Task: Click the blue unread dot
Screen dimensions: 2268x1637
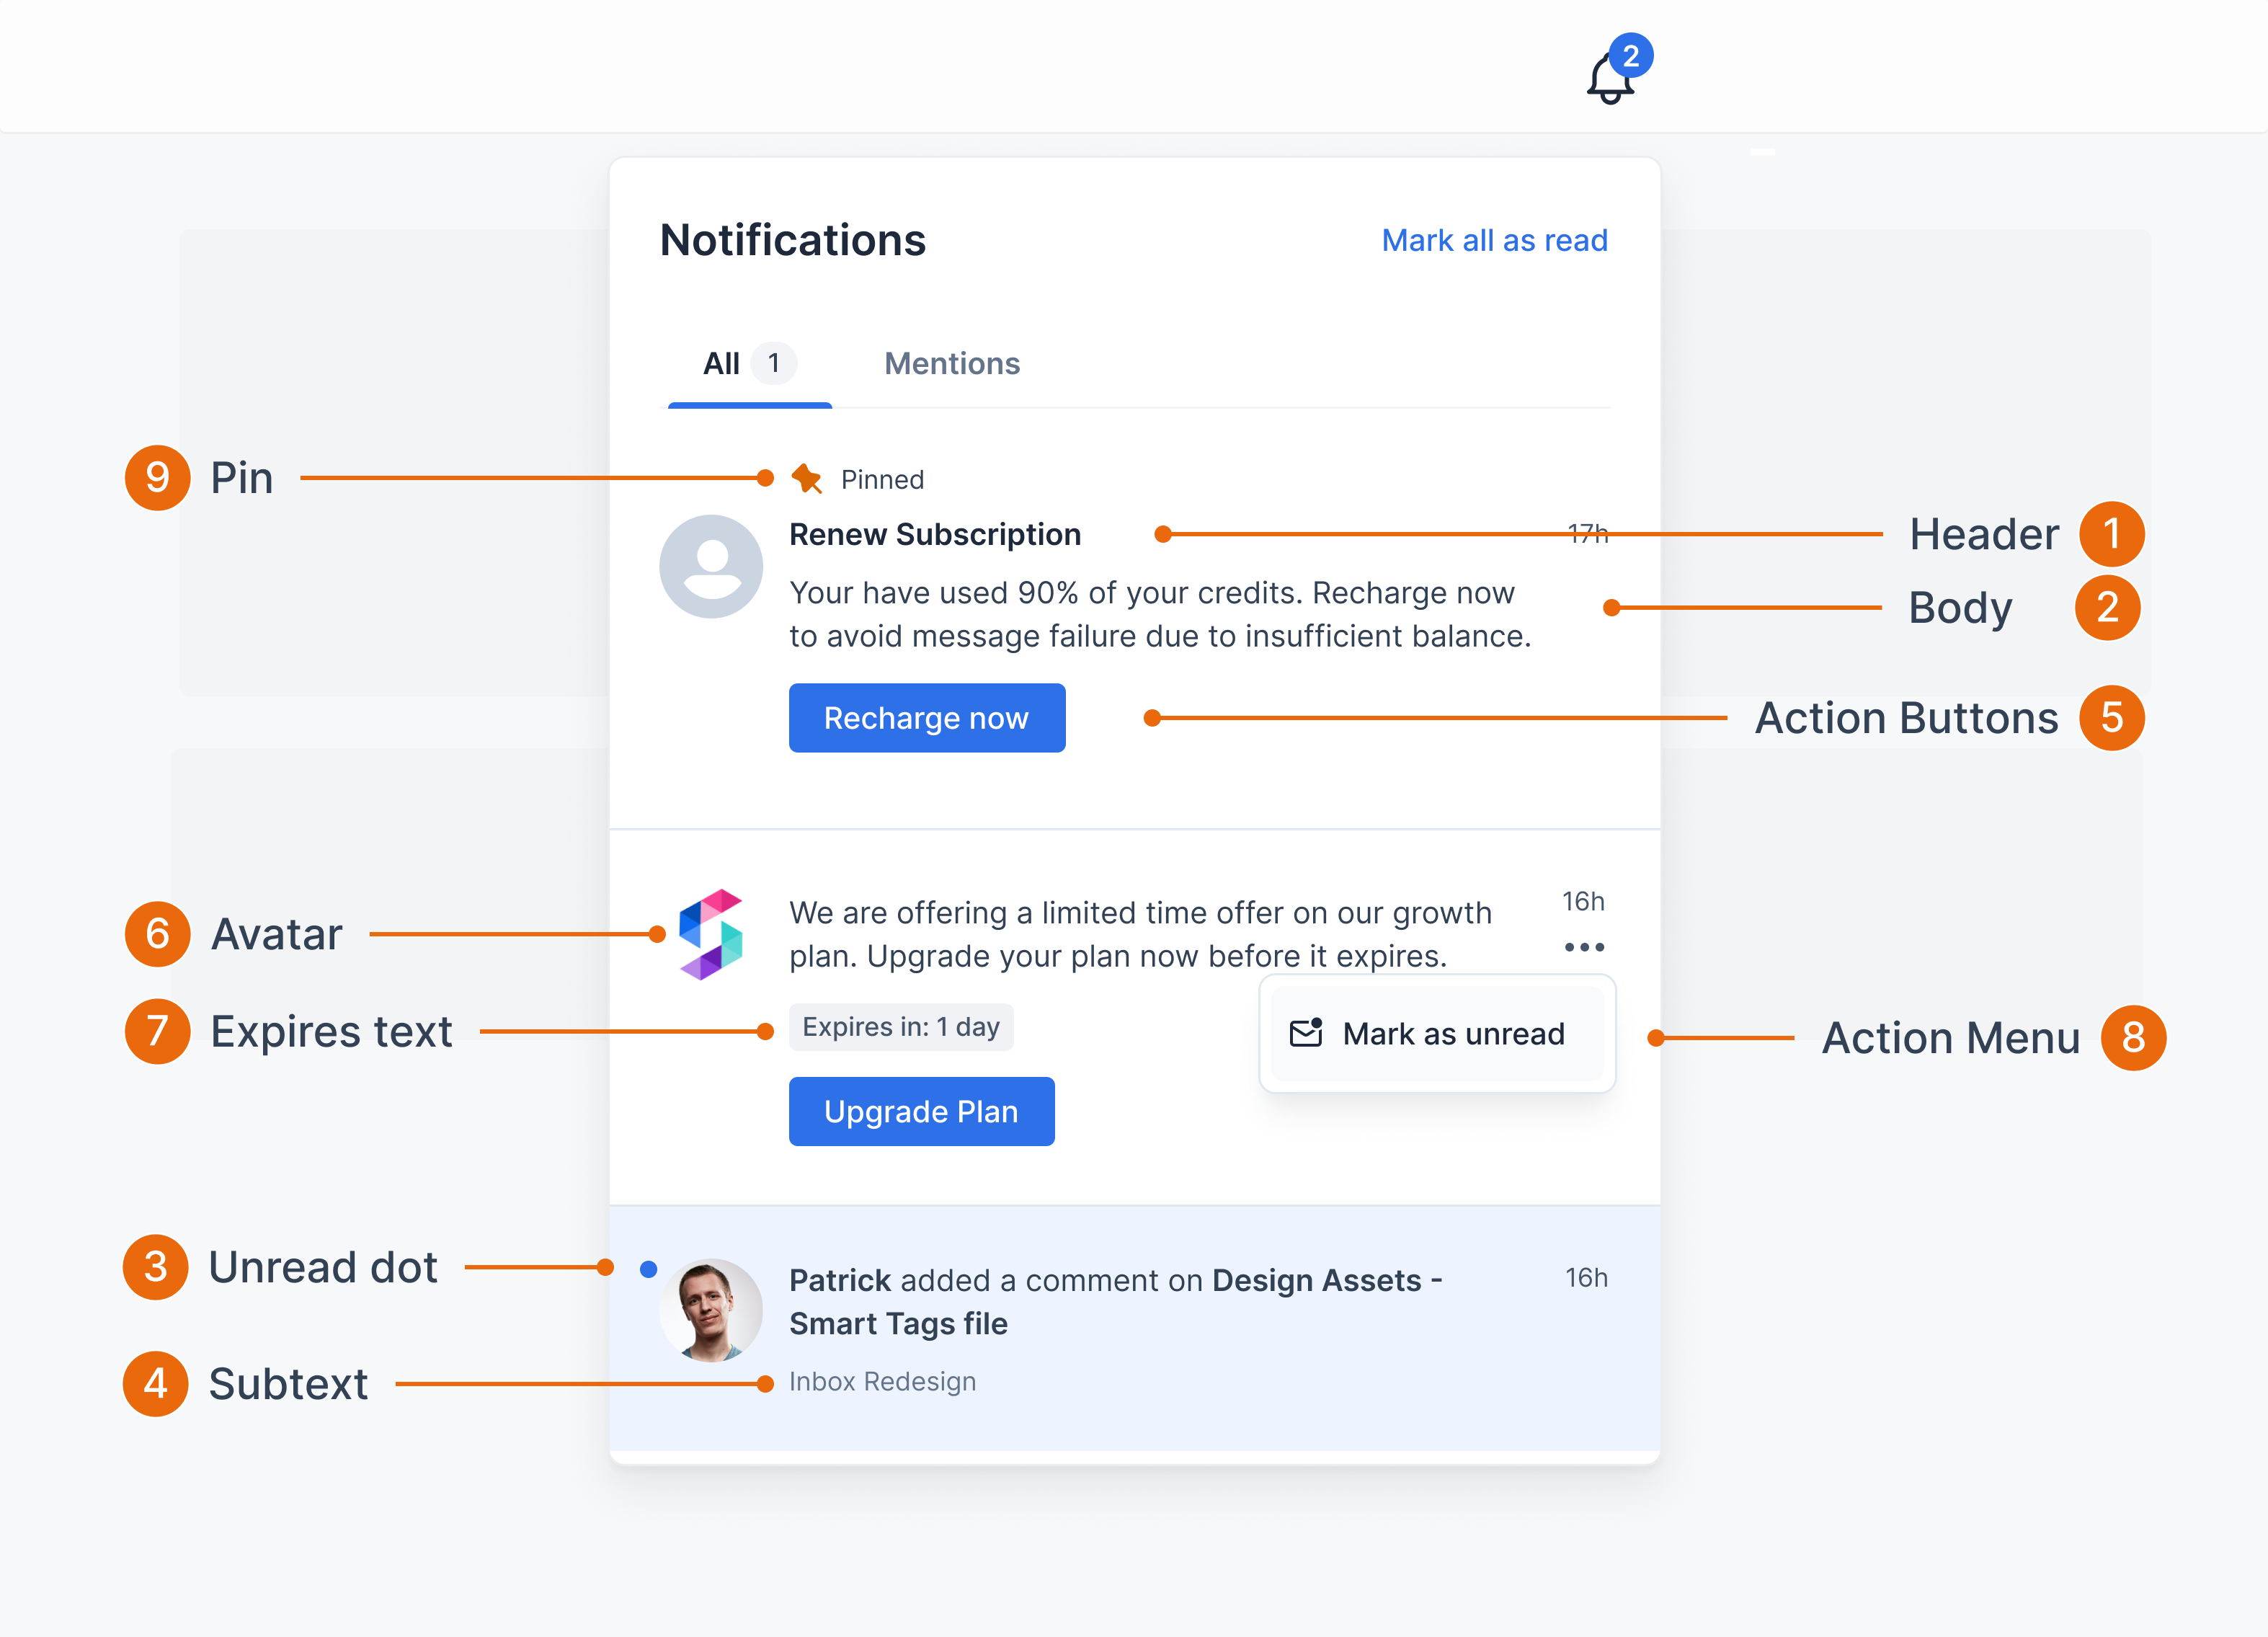Action: [x=648, y=1269]
